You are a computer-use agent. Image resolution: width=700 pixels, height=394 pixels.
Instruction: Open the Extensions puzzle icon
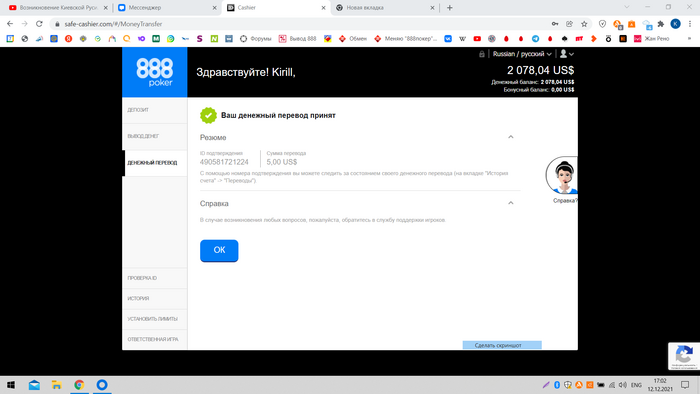(661, 24)
